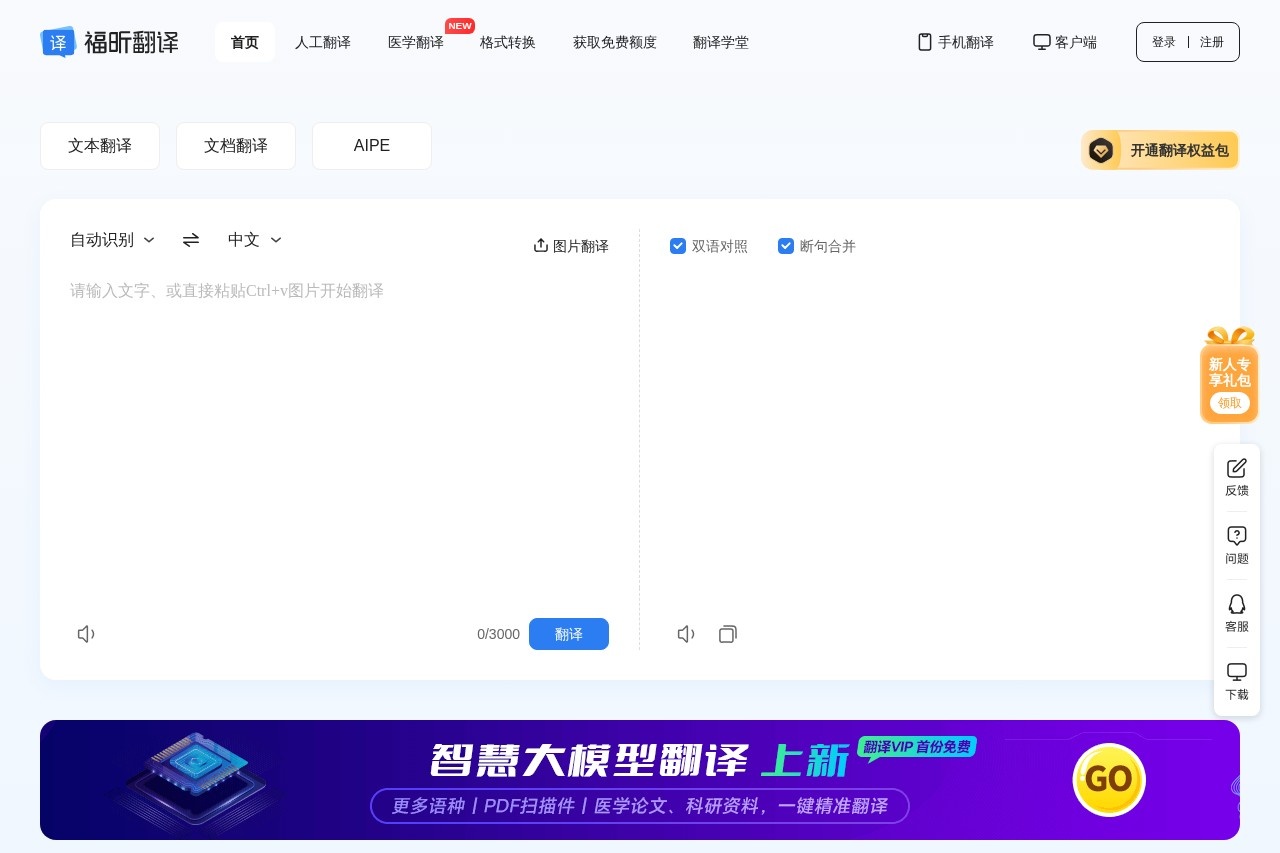The image size is (1280, 853).
Task: Switch to the 文档翻译 tab
Action: [236, 146]
